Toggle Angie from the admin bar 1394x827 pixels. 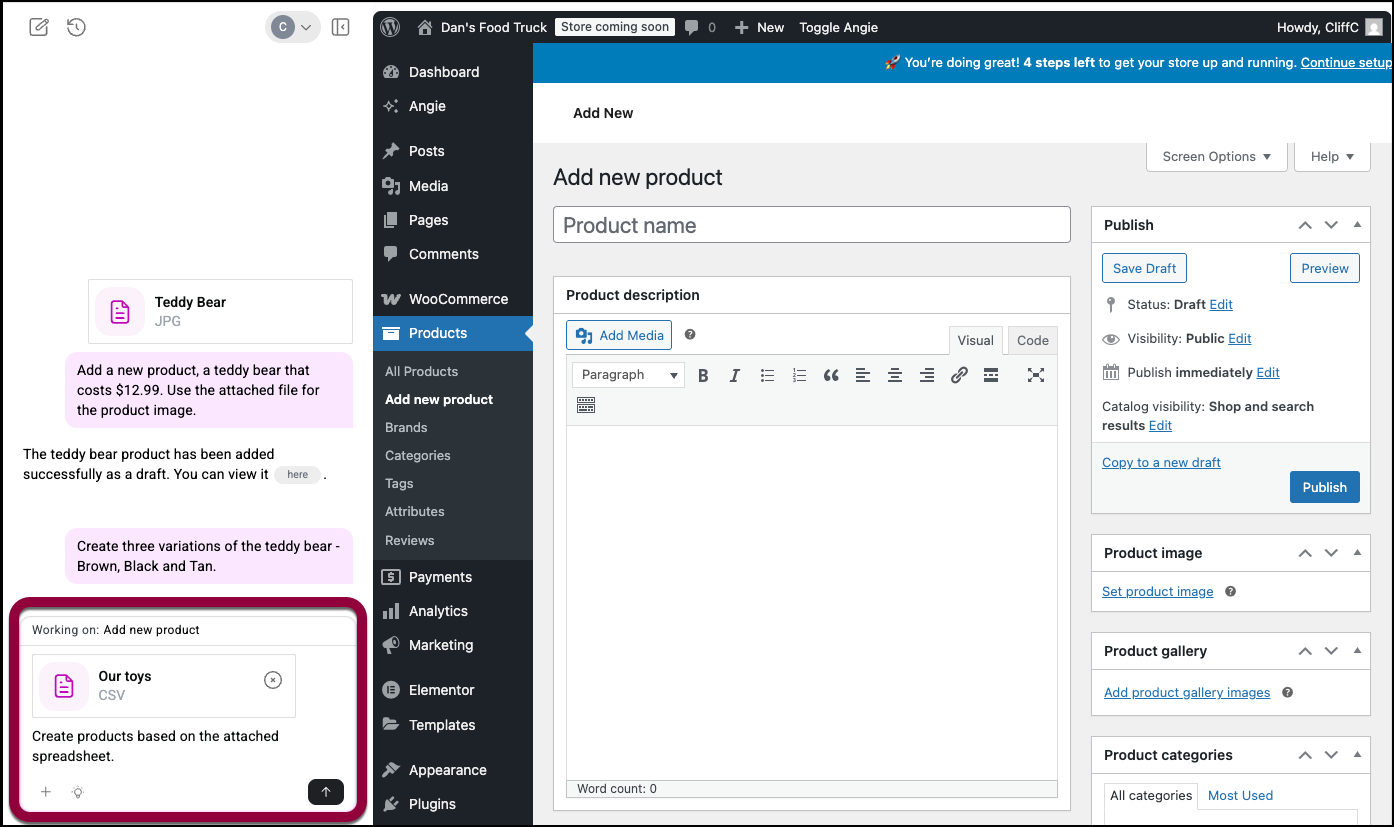(838, 27)
